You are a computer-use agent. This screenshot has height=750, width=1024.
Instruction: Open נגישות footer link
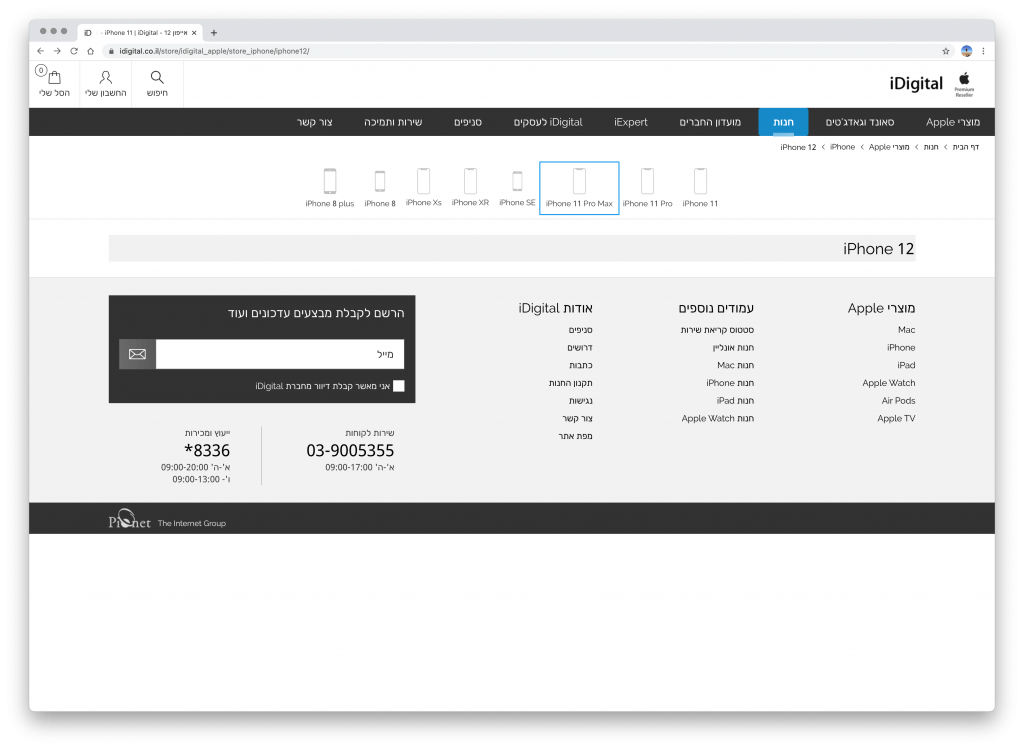click(x=581, y=400)
